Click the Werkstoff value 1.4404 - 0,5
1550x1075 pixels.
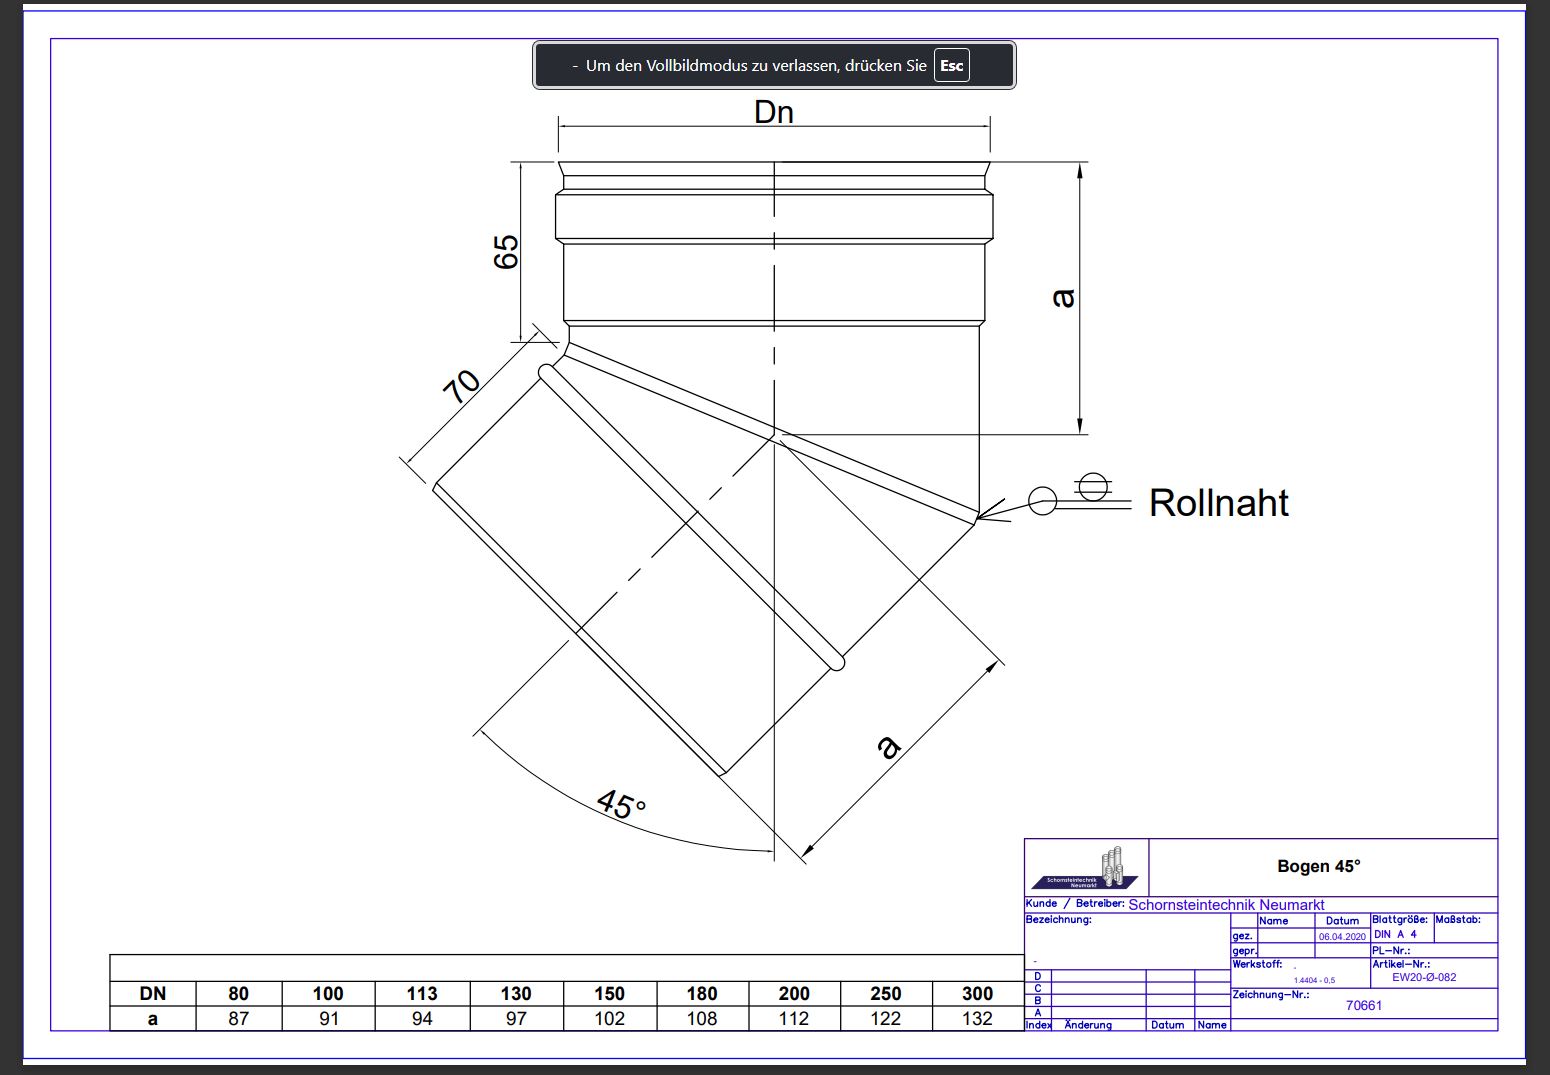pos(1313,980)
